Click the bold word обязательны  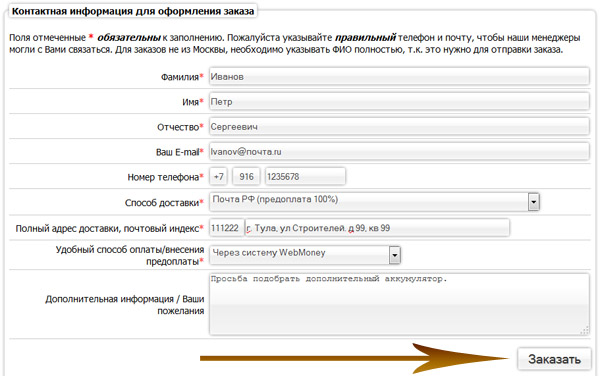click(x=129, y=37)
